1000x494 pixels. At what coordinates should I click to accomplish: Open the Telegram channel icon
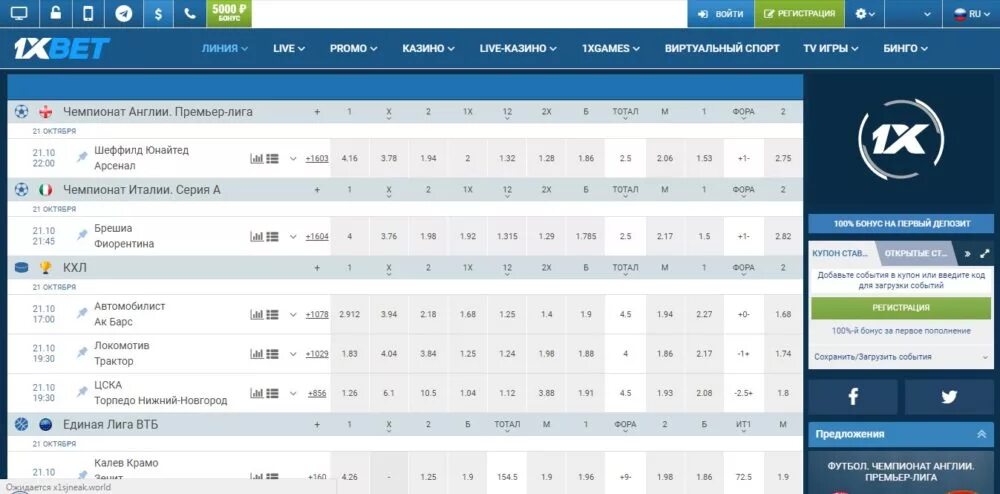click(124, 13)
